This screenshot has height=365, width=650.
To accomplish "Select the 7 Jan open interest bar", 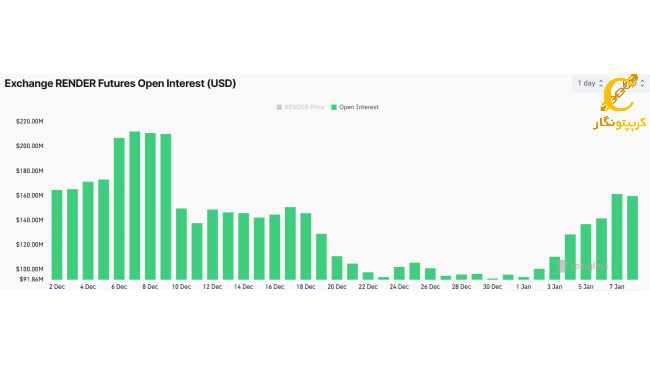I will 616,237.
